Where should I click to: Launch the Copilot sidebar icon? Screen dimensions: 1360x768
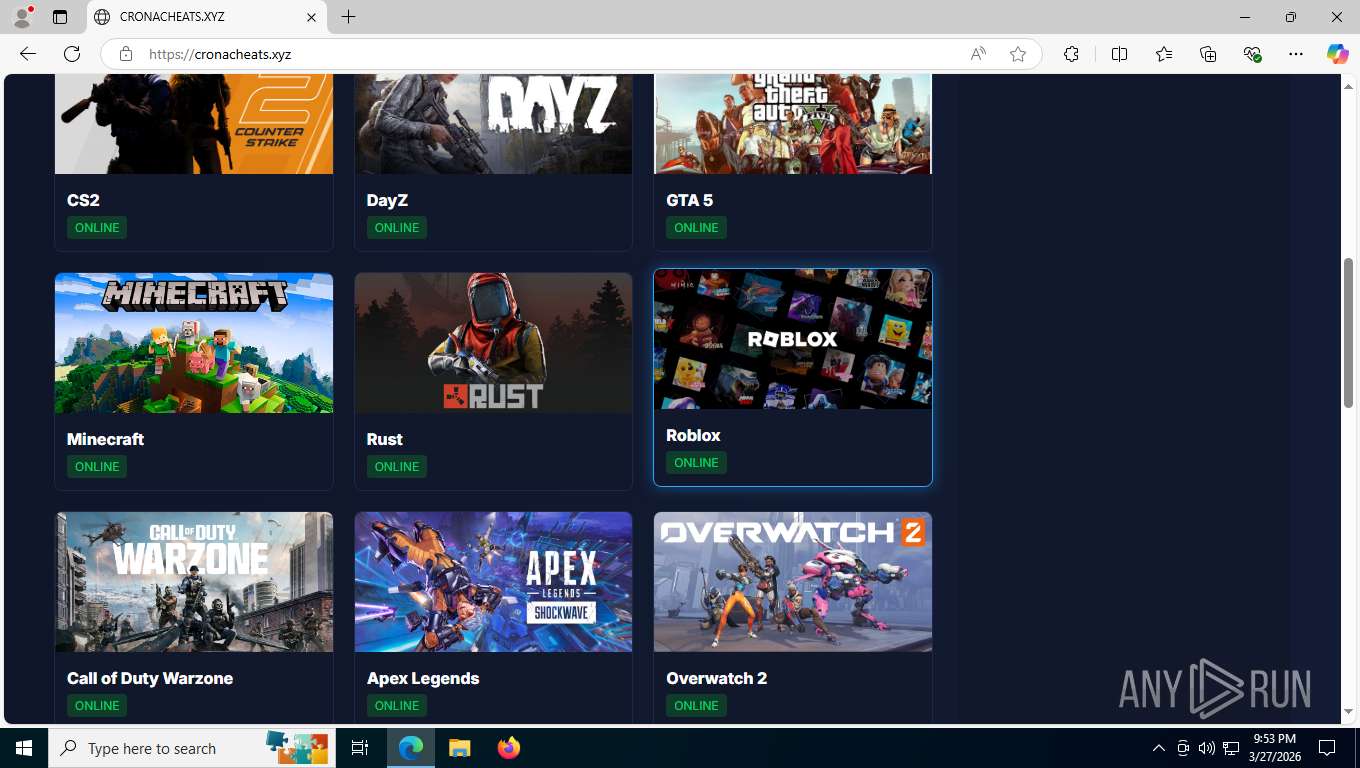coord(1337,54)
